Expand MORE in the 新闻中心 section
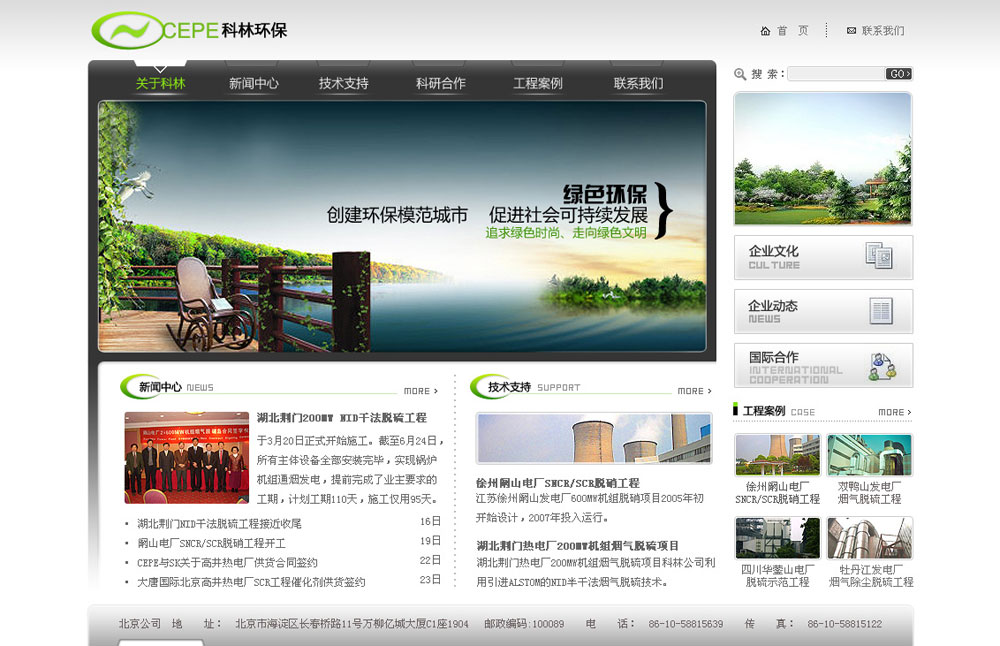This screenshot has width=1000, height=646. 420,391
